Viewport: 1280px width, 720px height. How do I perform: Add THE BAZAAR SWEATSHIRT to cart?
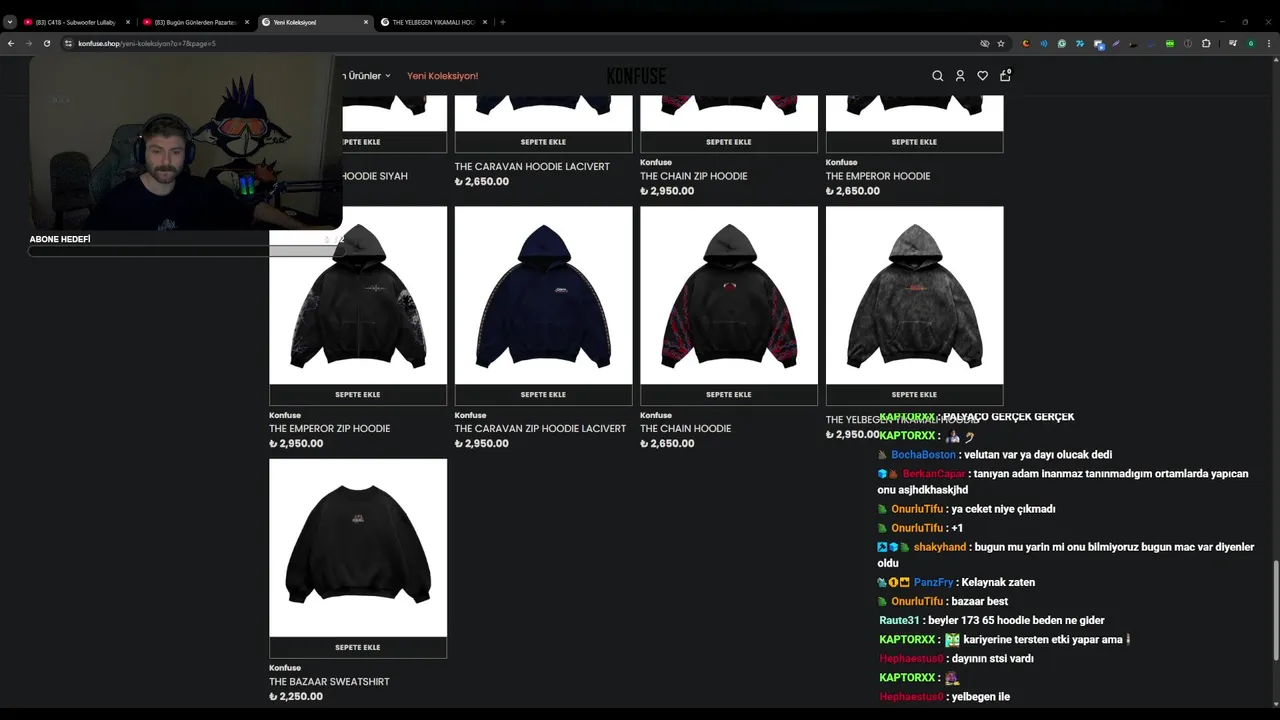tap(358, 648)
